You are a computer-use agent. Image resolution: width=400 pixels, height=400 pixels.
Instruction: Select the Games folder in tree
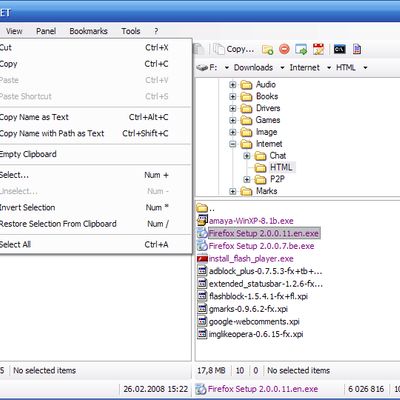(x=268, y=120)
